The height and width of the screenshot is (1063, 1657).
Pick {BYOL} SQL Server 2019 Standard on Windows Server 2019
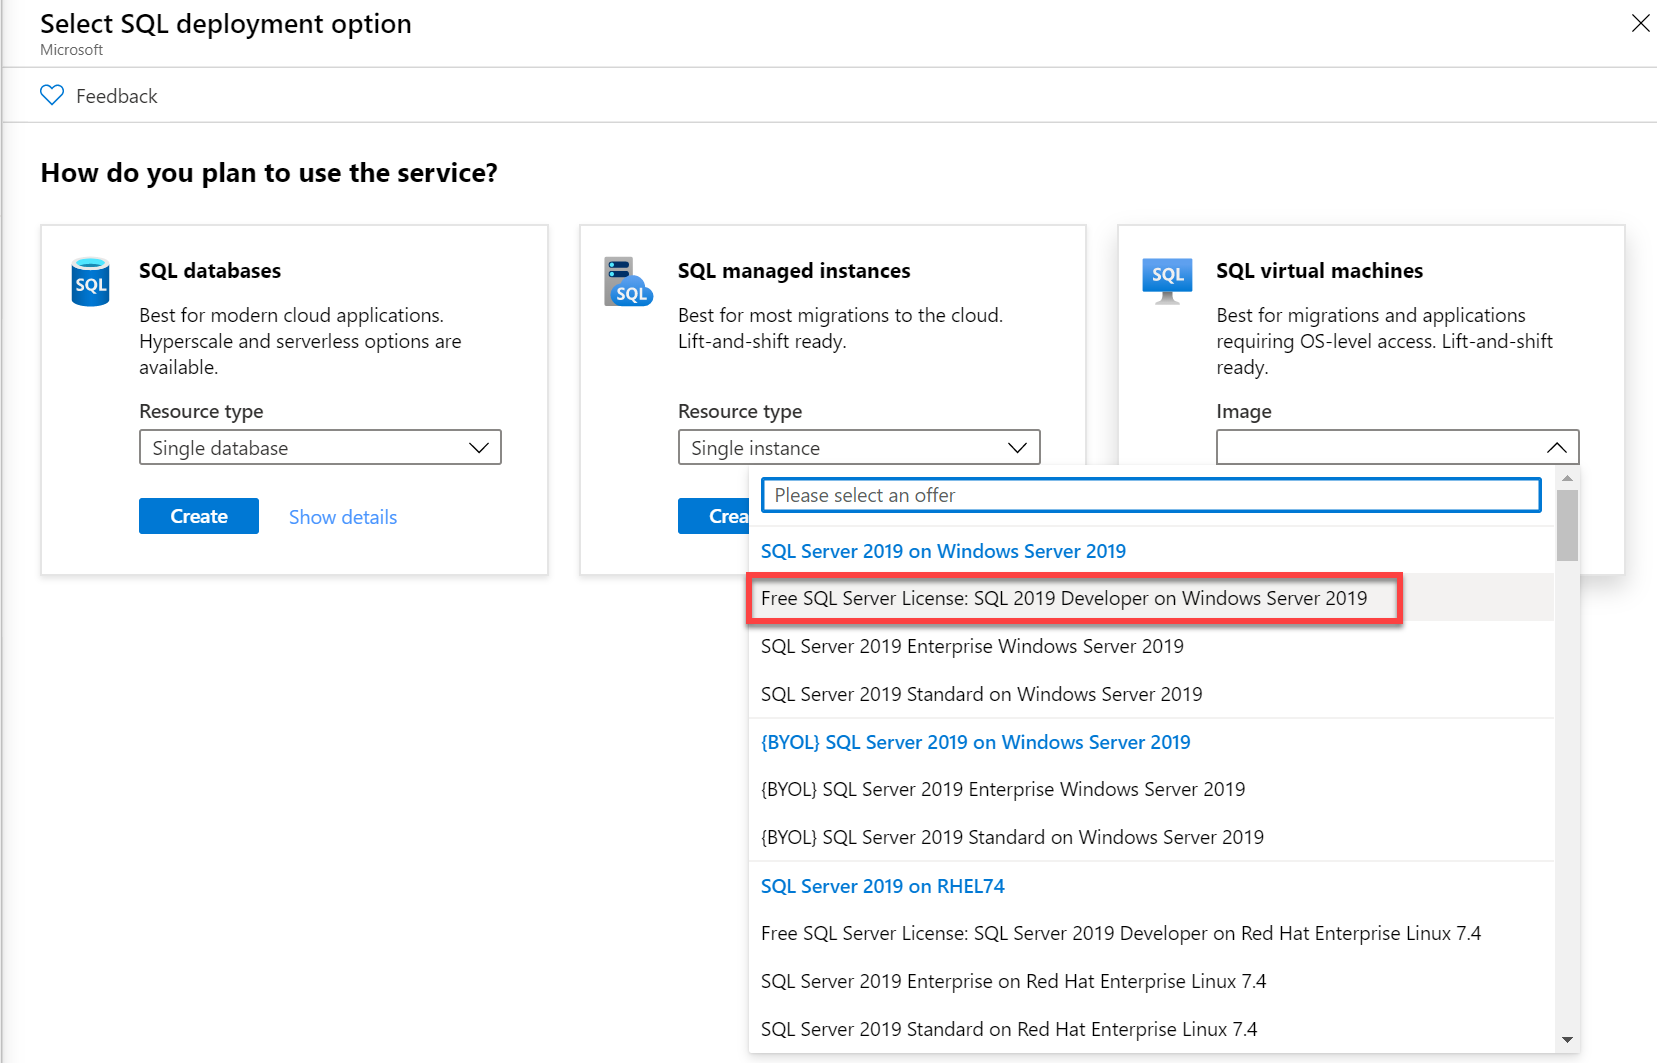click(x=1151, y=837)
